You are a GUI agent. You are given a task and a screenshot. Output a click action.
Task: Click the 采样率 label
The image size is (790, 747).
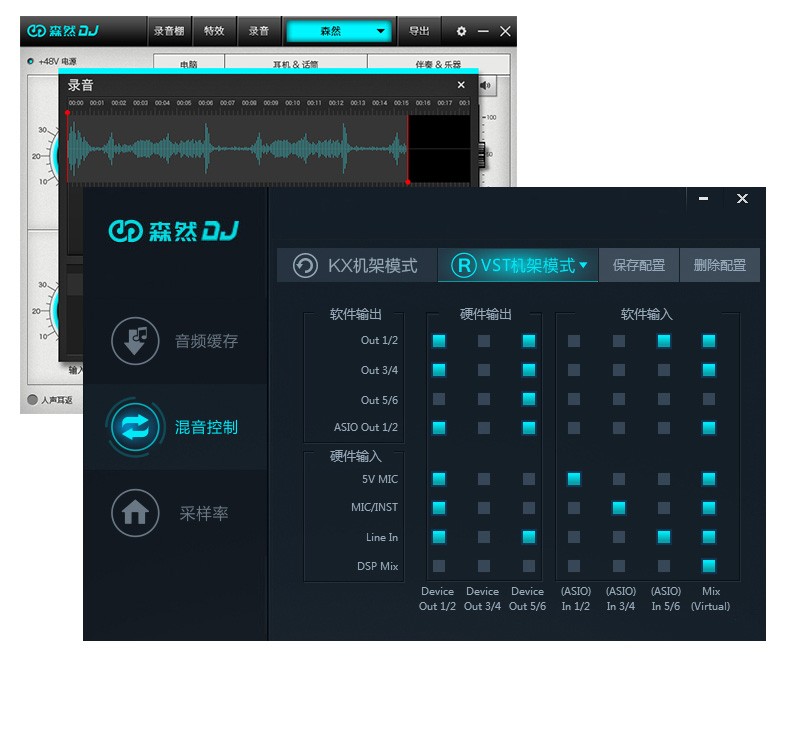click(x=204, y=513)
